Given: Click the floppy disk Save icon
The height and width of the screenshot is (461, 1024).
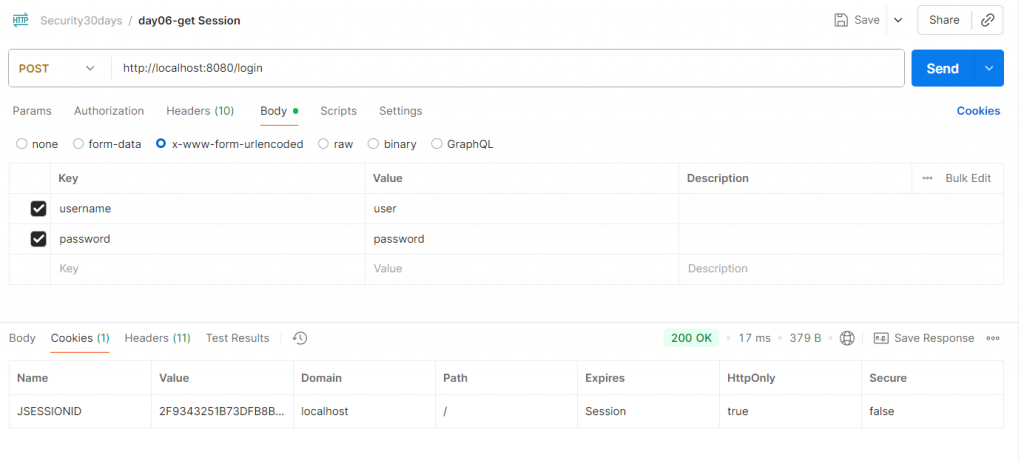Looking at the screenshot, I should pyautogui.click(x=842, y=20).
